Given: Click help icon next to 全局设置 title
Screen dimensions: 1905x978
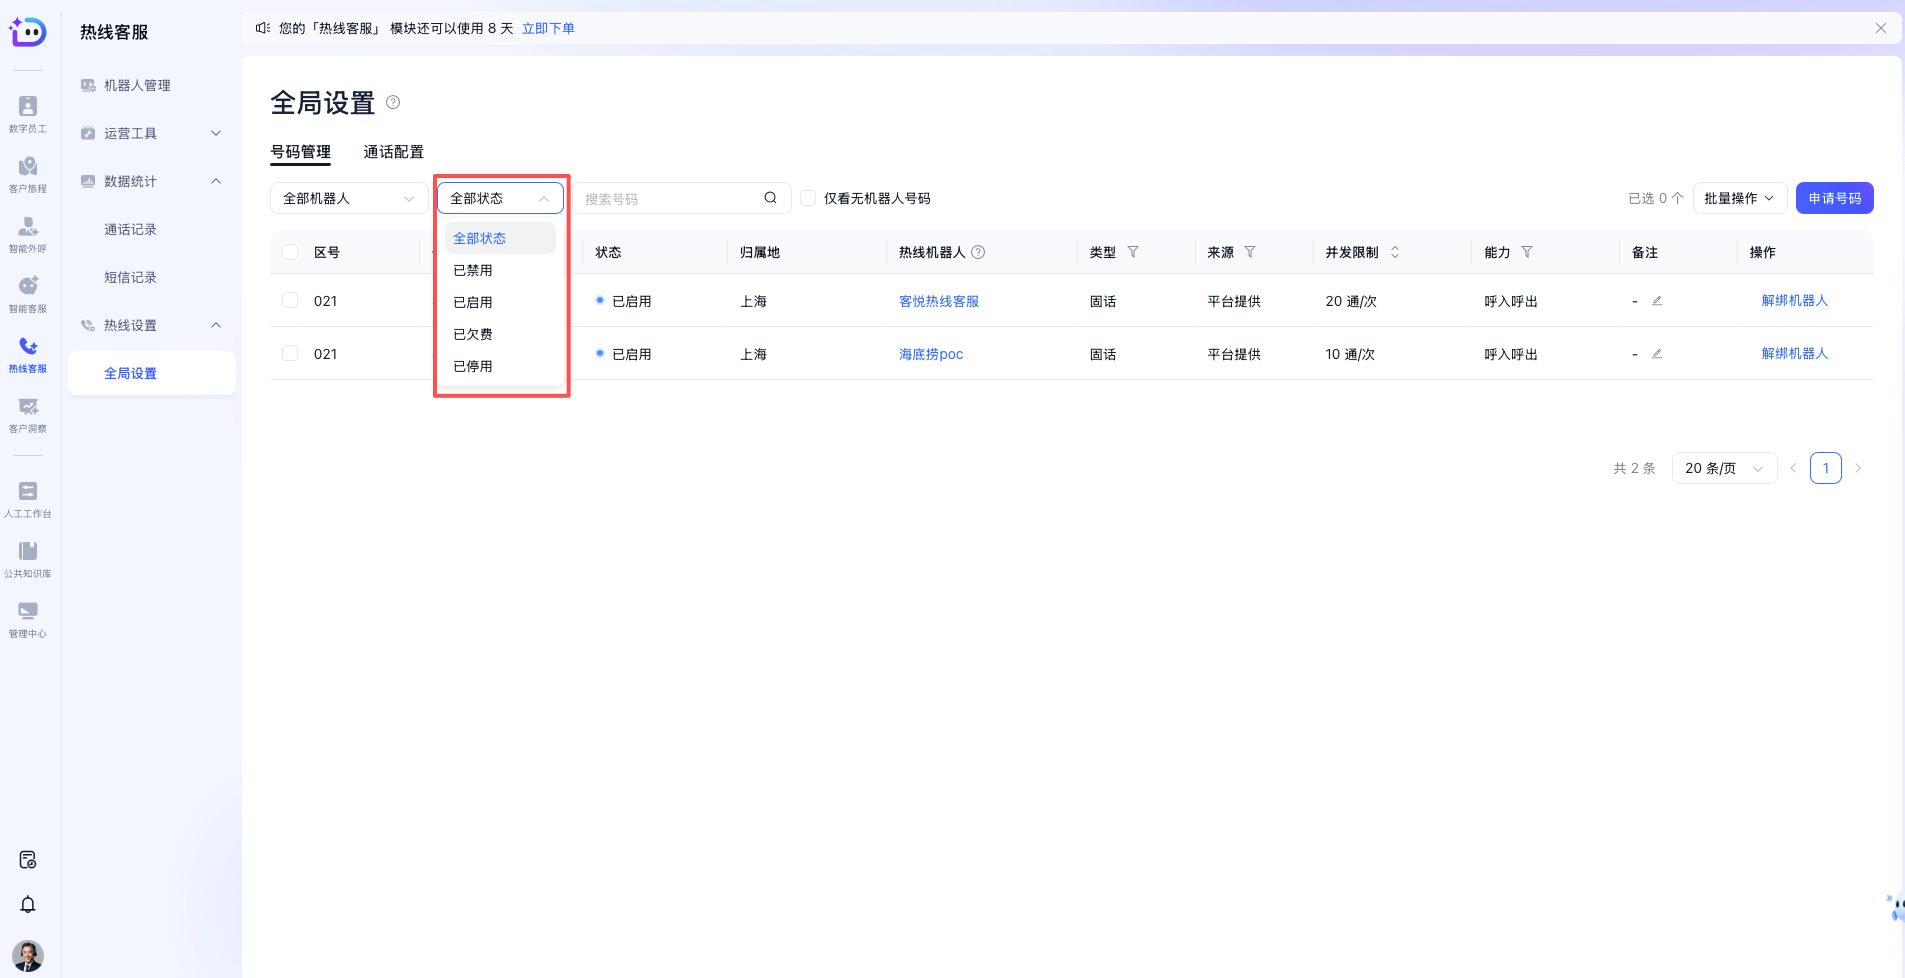Looking at the screenshot, I should pos(393,102).
